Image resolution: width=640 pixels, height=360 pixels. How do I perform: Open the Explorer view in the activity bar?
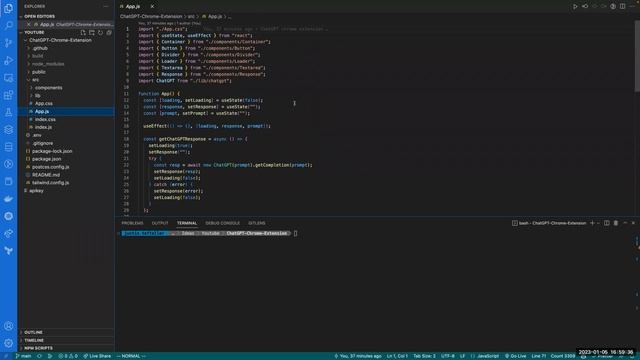pos(8,8)
